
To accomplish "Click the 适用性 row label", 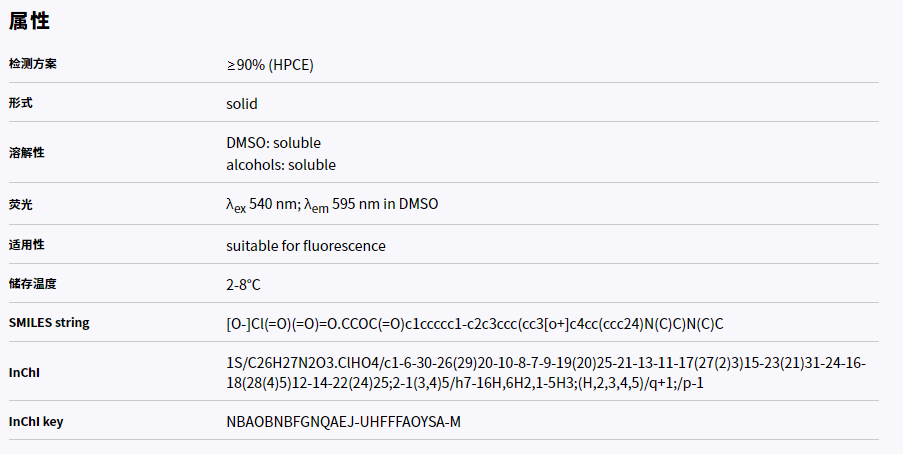I will coord(27,245).
